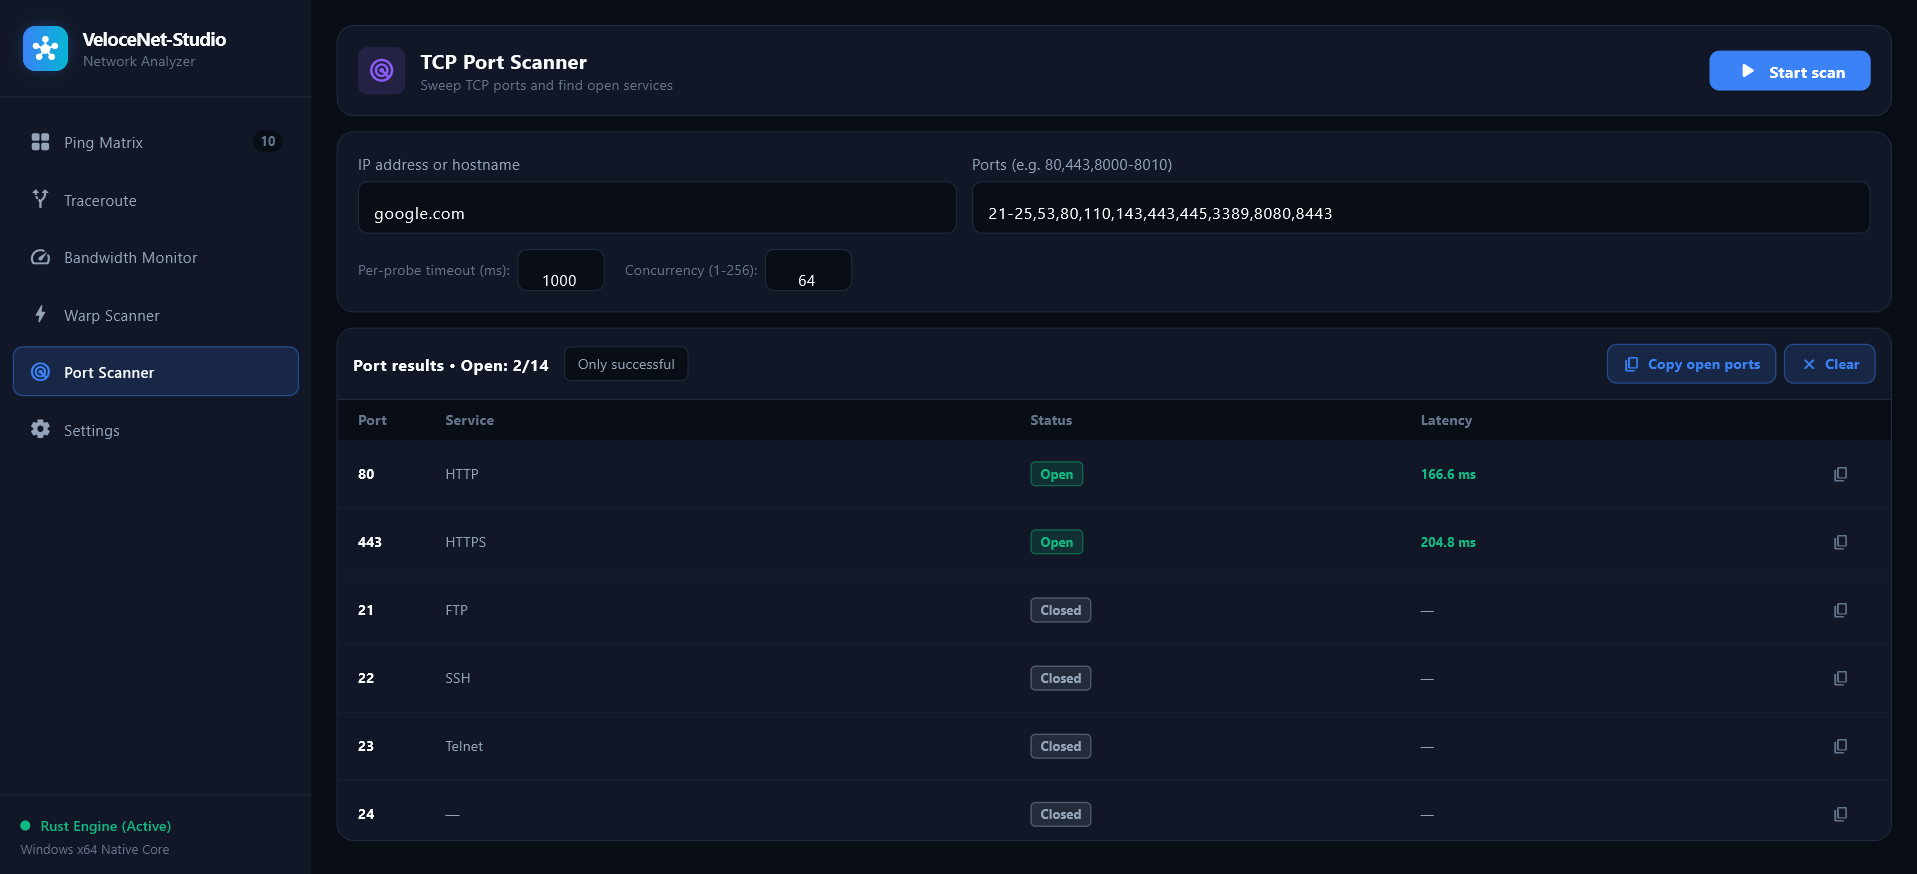Copy the port 443 HTTPS row

click(1840, 542)
